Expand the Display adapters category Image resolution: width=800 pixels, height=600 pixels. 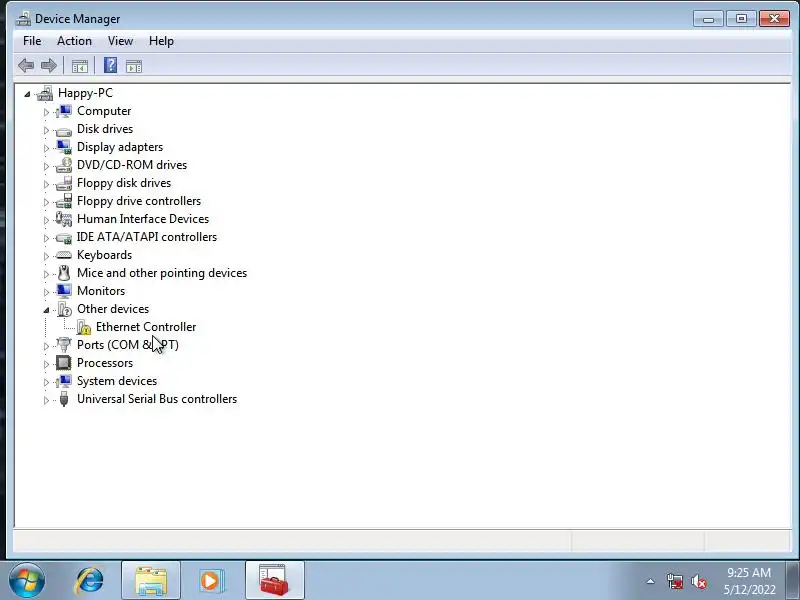point(46,148)
